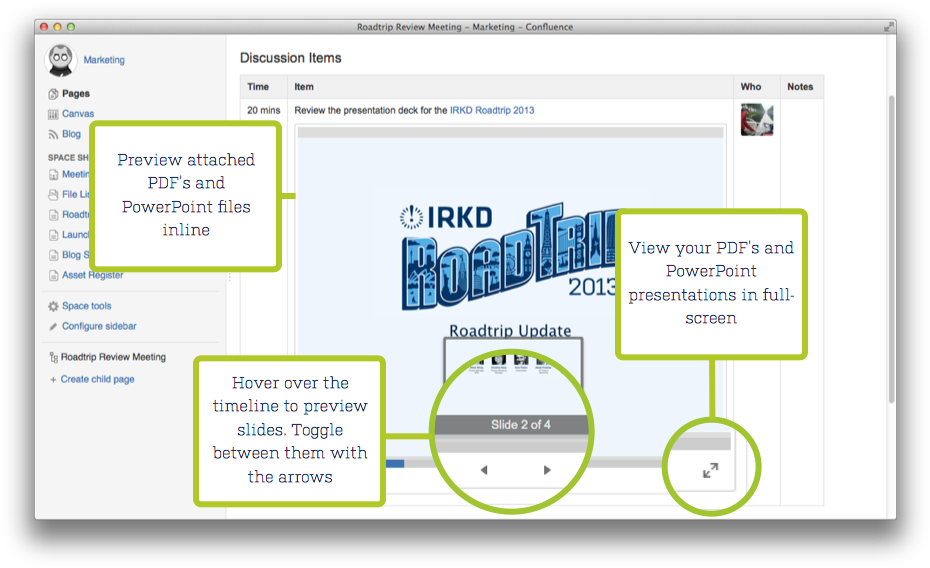
Task: Click the Pages icon in sidebar
Action: click(x=53, y=94)
